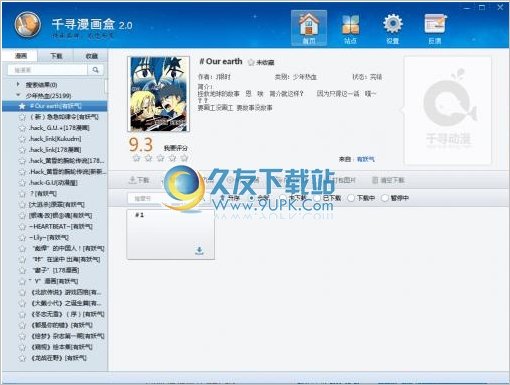510x385 pixels.
Task: Star the .hack_G.U.+[178漫画] entry
Action: (22, 128)
